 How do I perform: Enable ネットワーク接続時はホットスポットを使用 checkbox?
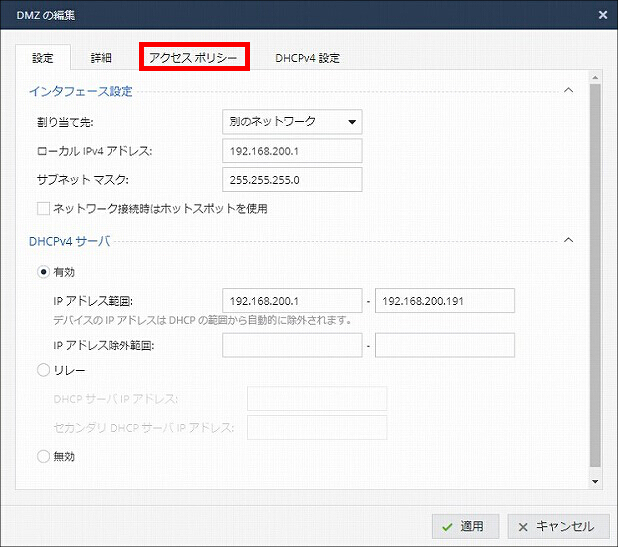tap(43, 208)
